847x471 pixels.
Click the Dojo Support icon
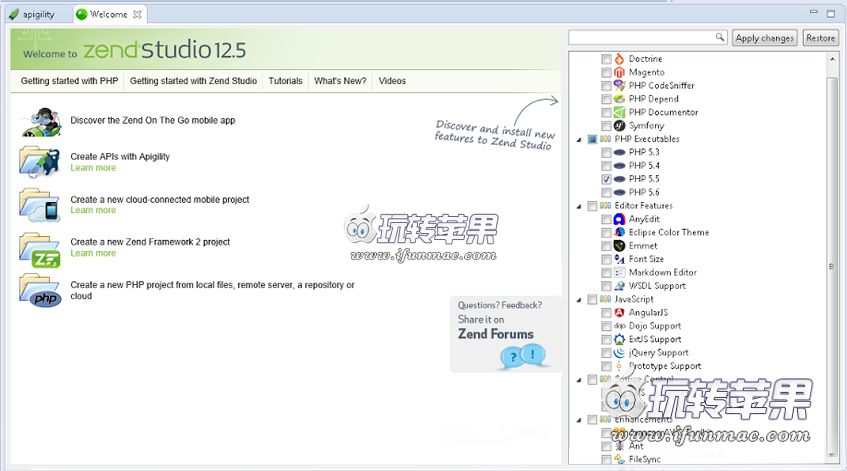pyautogui.click(x=619, y=326)
